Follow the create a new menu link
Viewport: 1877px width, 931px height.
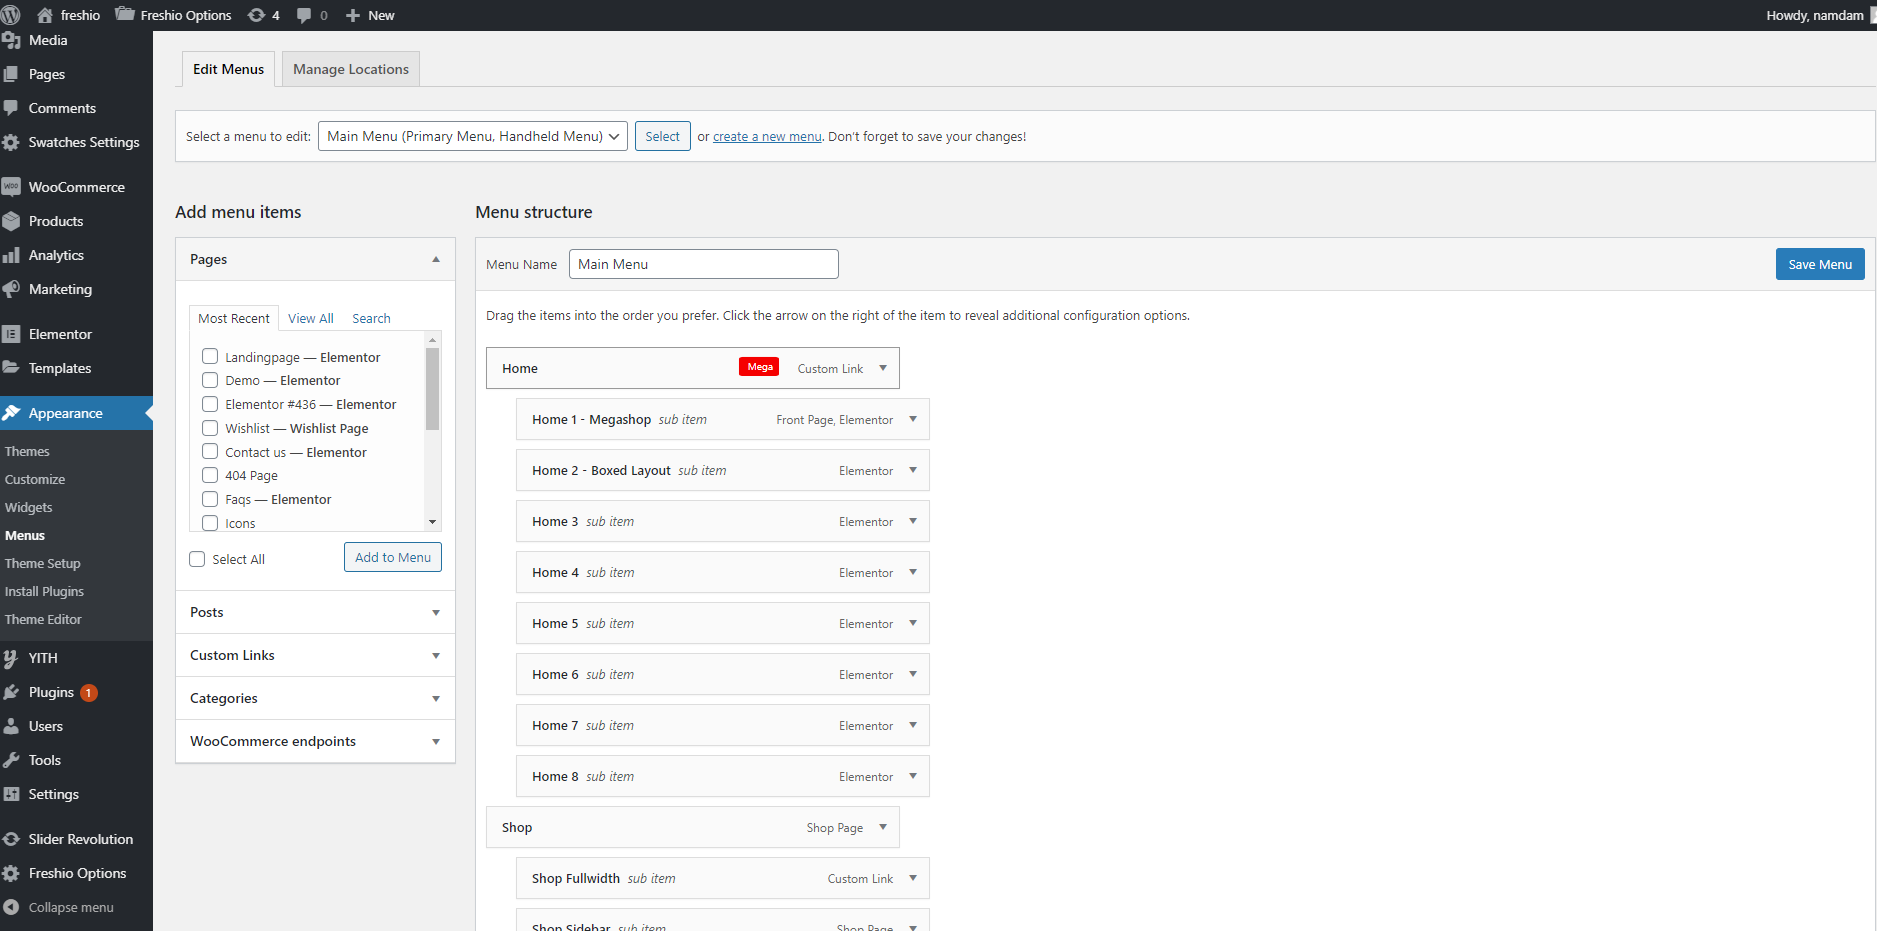pos(766,137)
